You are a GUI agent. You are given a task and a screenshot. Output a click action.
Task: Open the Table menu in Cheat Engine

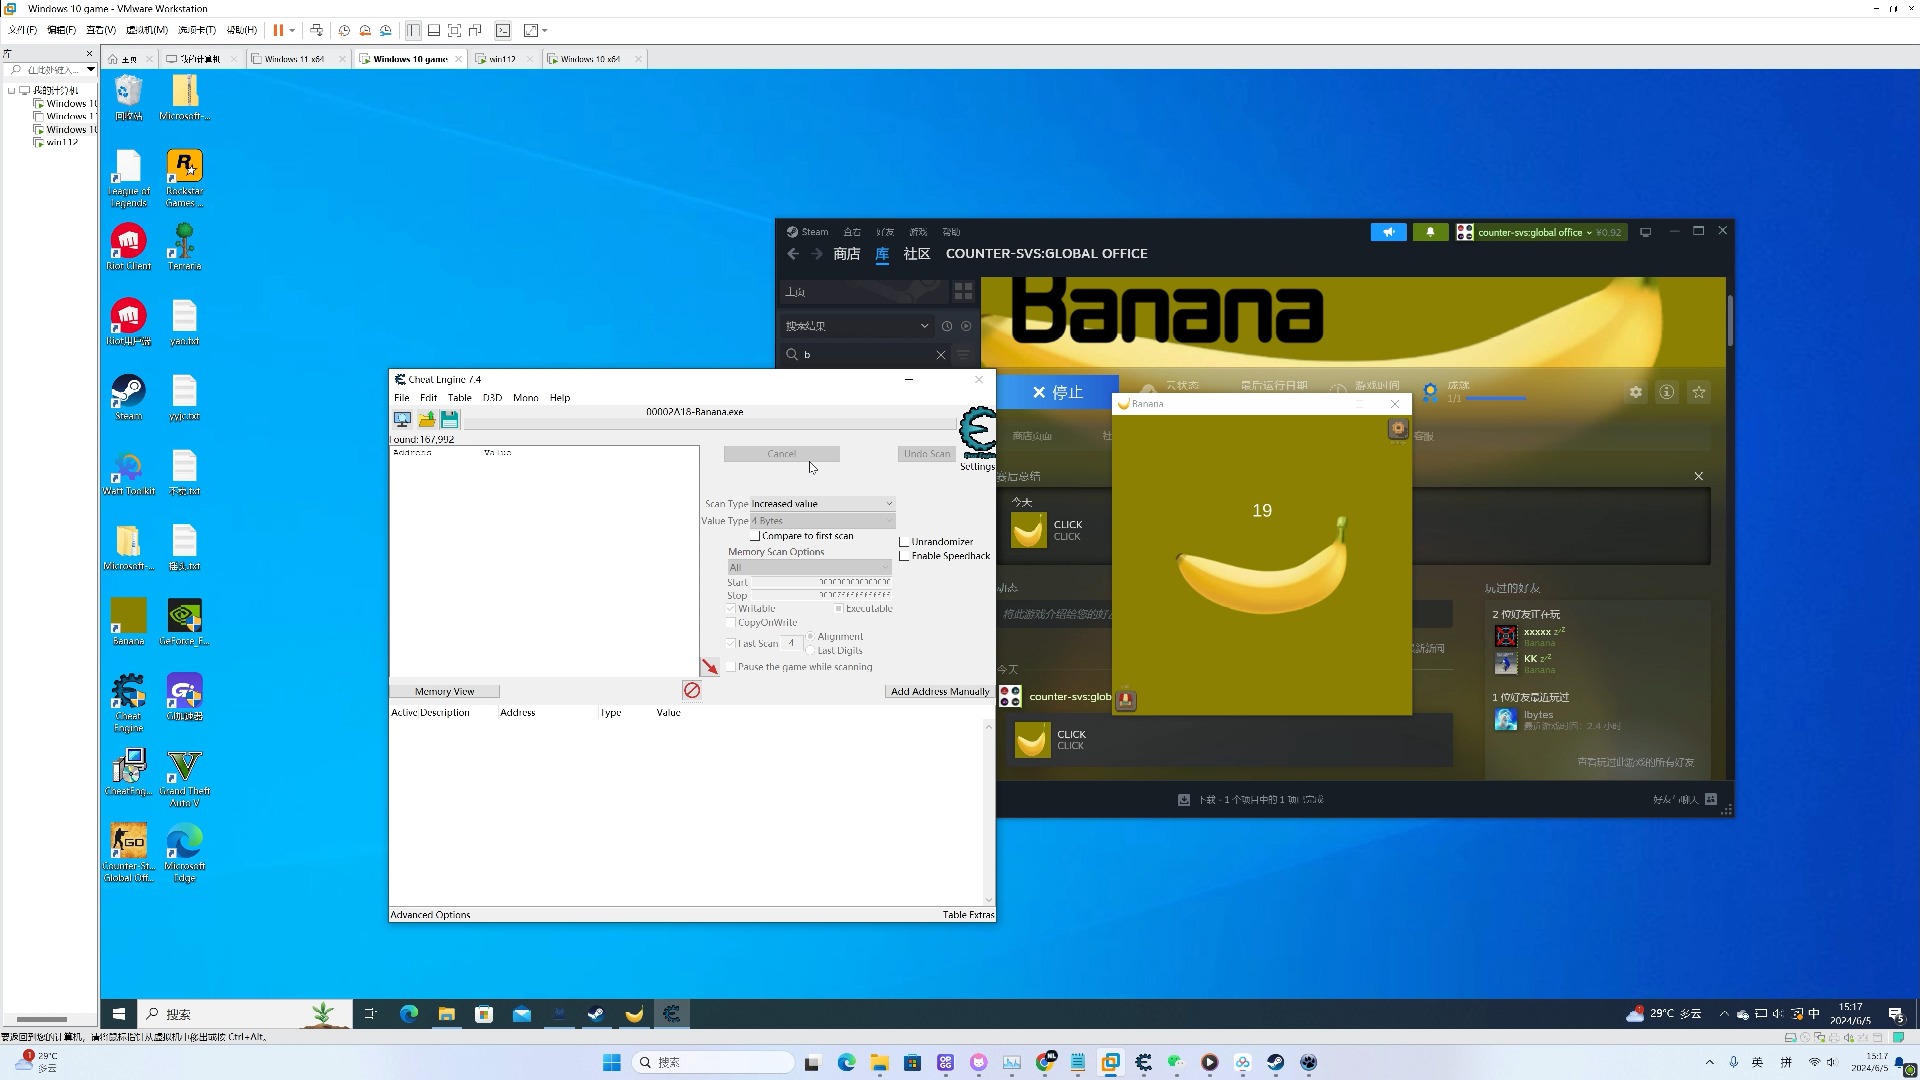pyautogui.click(x=459, y=398)
